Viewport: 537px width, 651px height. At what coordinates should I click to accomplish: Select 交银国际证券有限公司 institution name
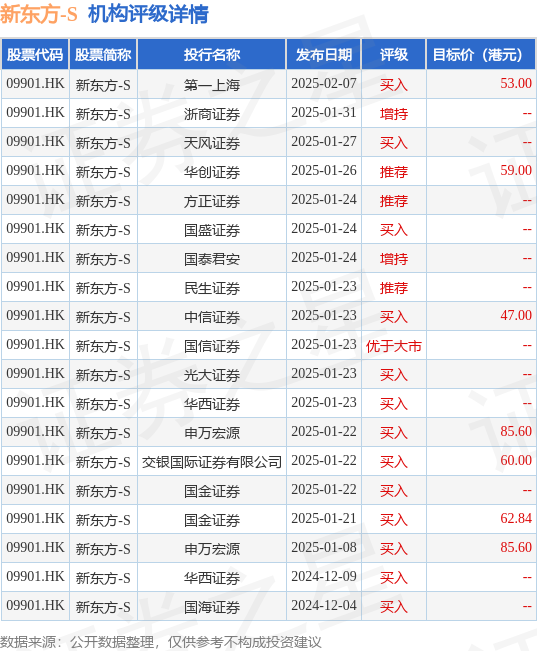point(212,462)
